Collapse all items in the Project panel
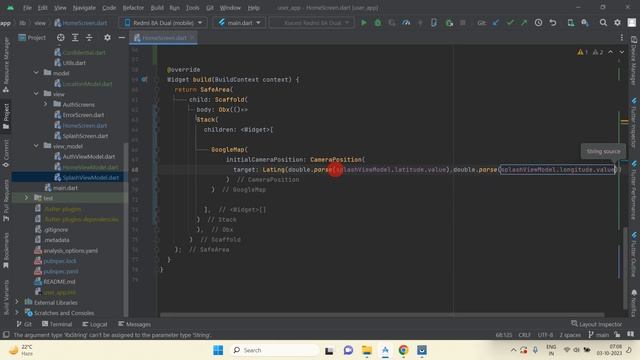 point(89,38)
